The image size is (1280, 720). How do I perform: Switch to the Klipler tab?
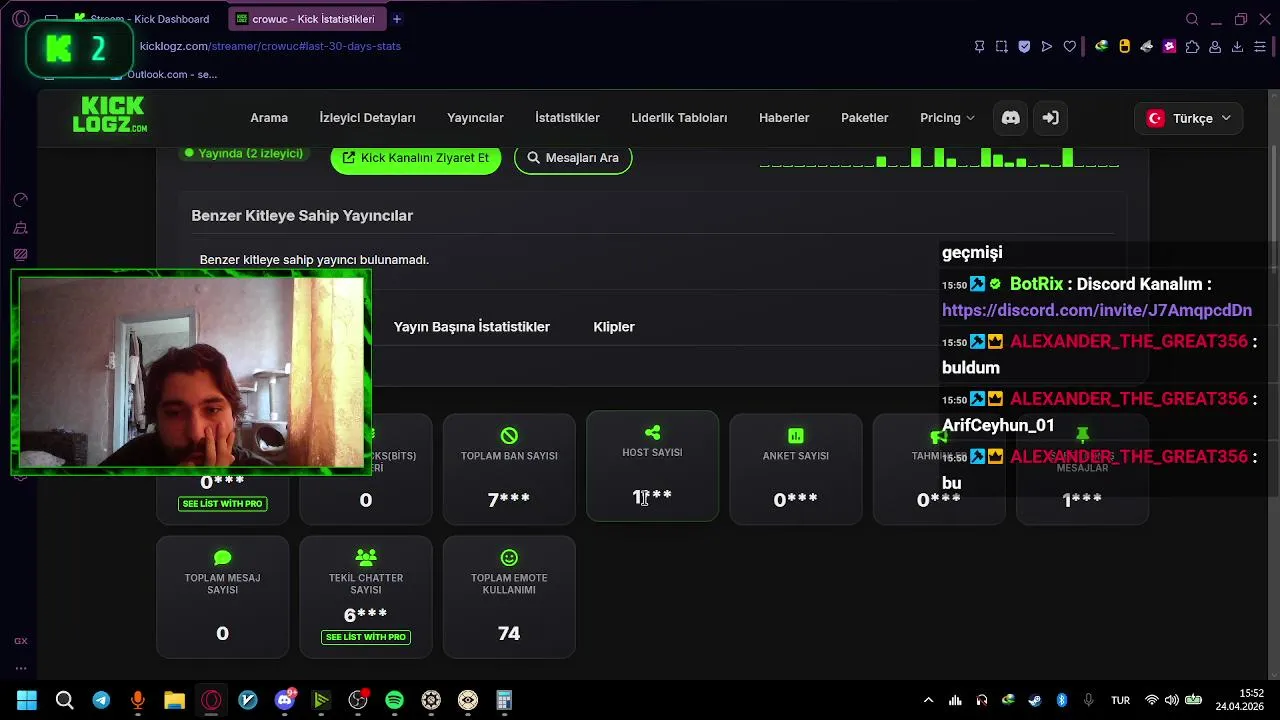tap(614, 327)
